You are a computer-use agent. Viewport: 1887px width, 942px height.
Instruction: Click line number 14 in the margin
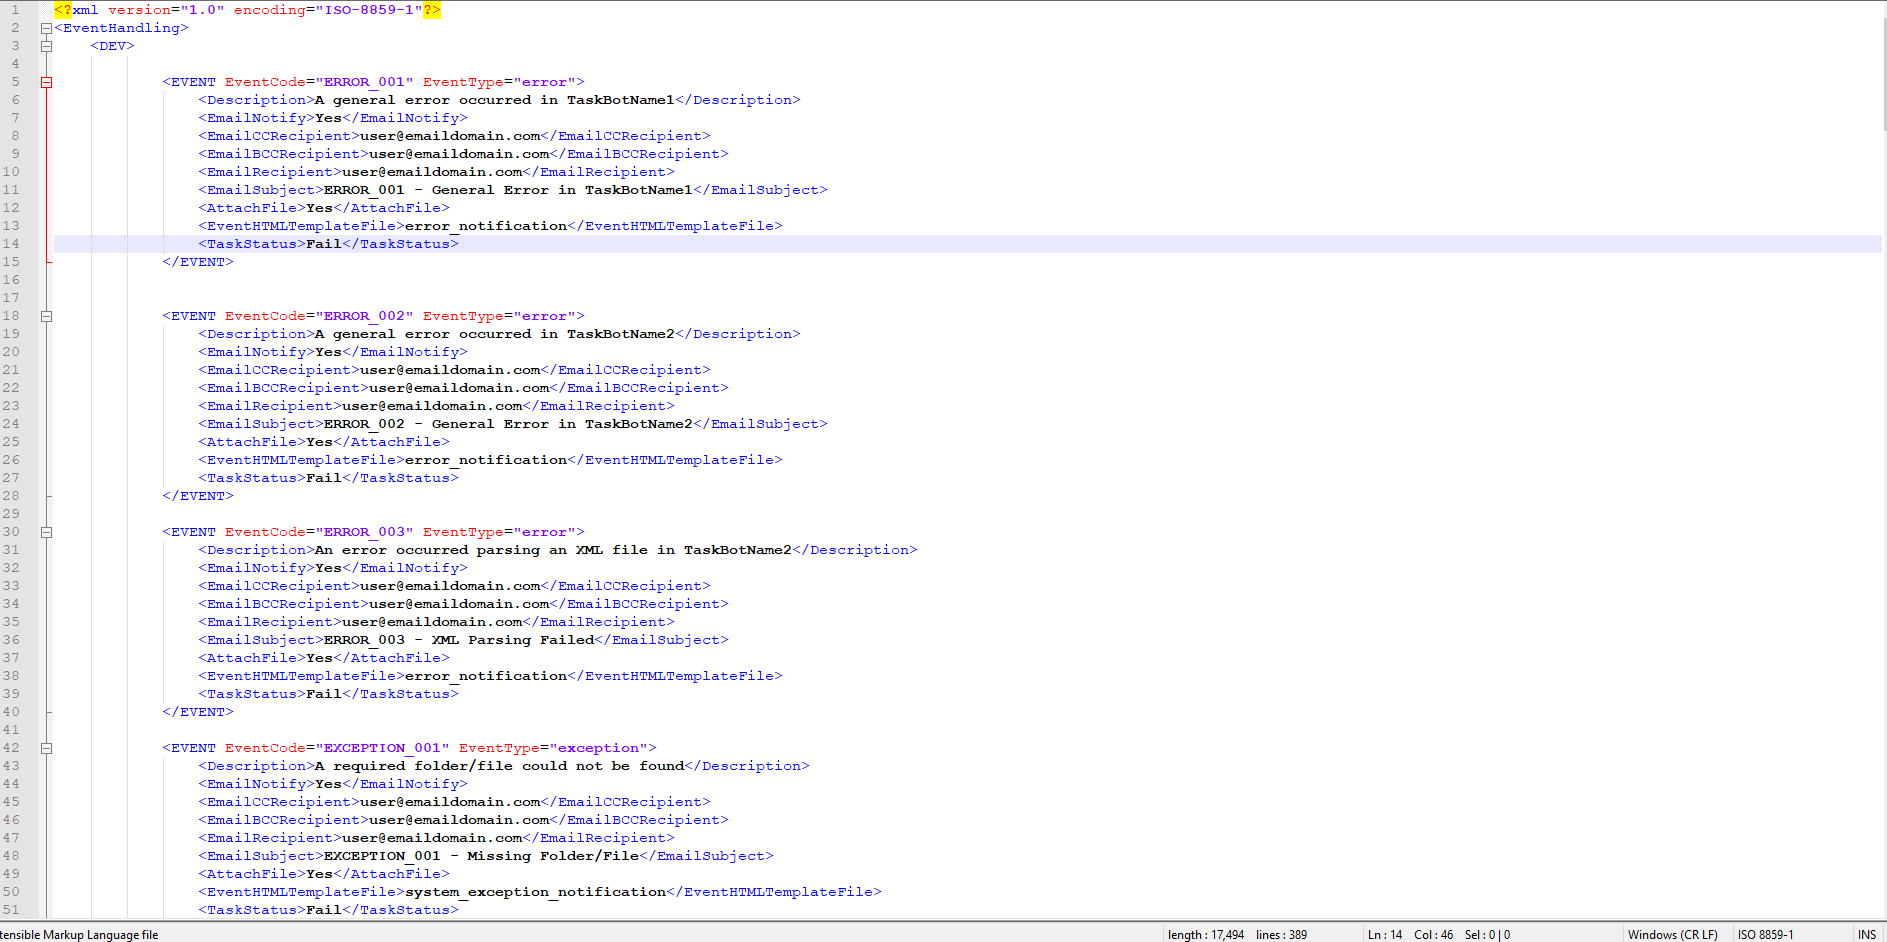tap(11, 244)
